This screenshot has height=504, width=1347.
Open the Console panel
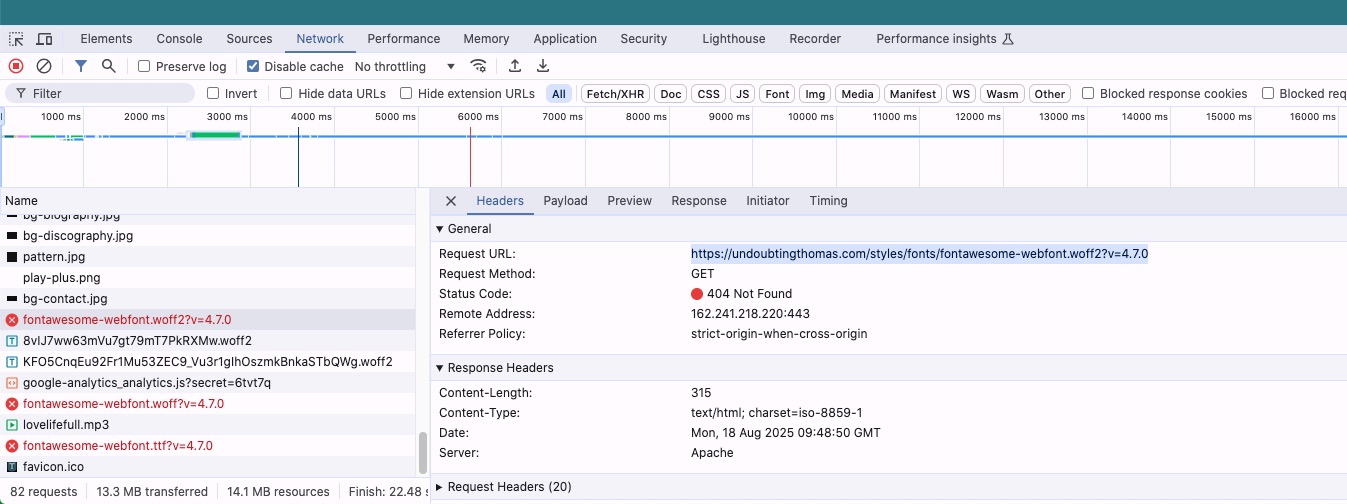(x=179, y=39)
